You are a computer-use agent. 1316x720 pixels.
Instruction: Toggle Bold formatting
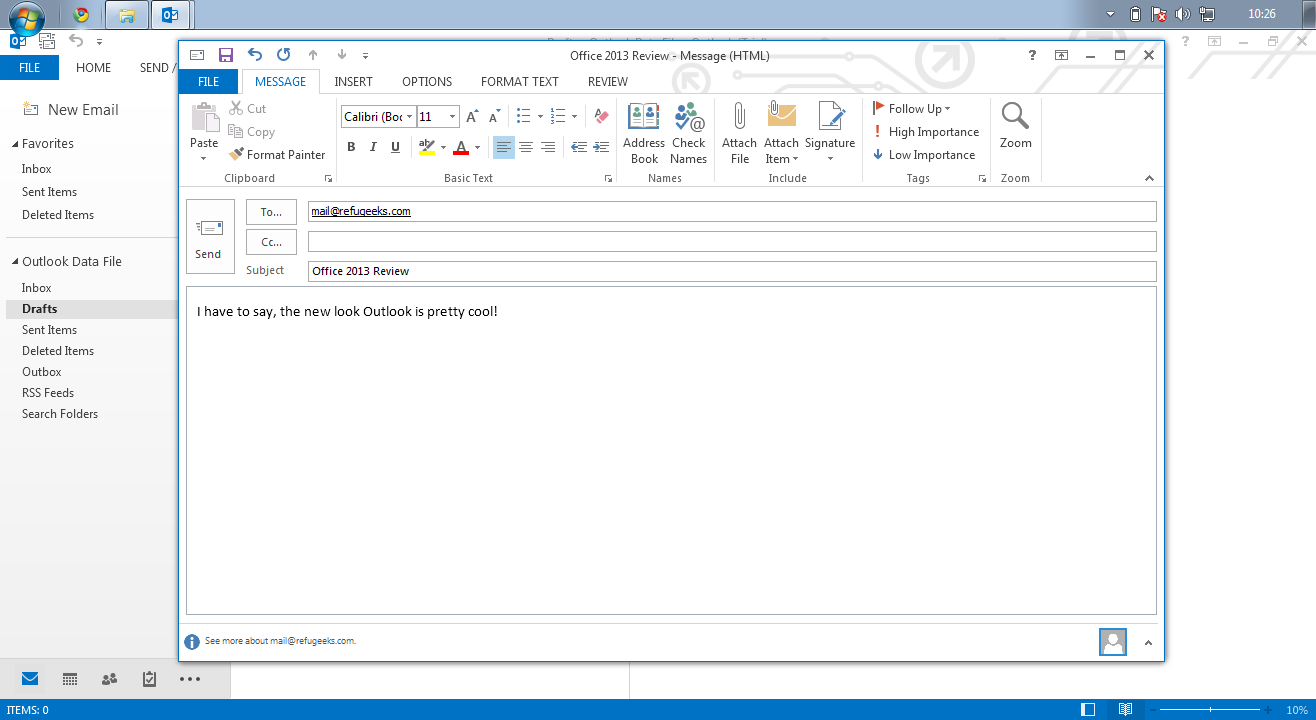(351, 147)
